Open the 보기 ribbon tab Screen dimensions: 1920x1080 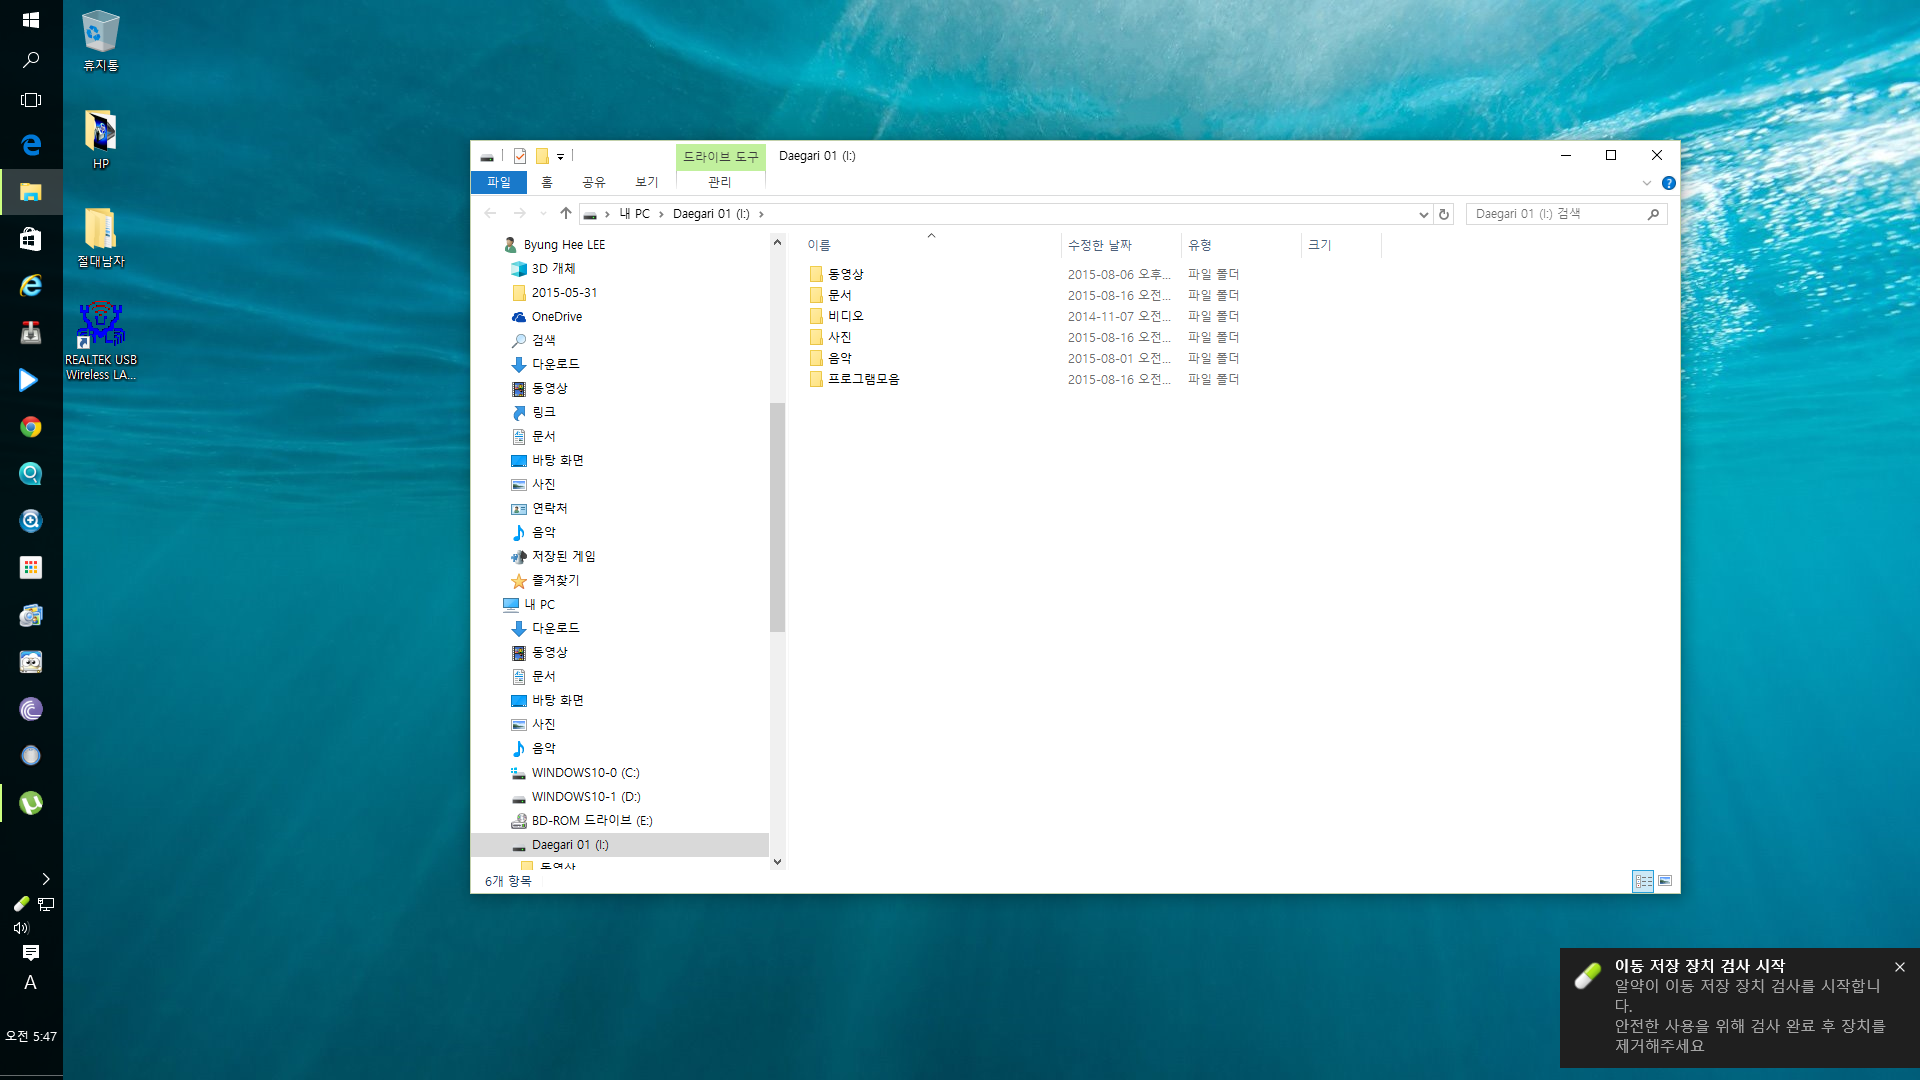click(647, 182)
